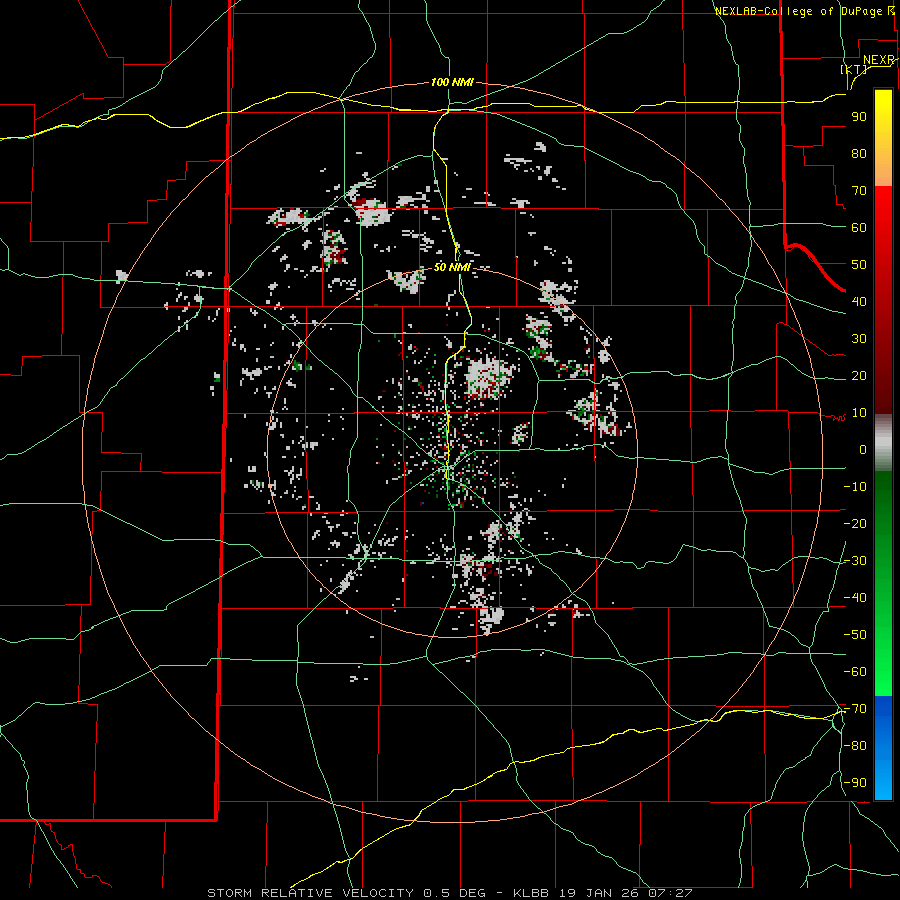Click the 40 value on velocity scale
The height and width of the screenshot is (900, 900).
[x=859, y=302]
